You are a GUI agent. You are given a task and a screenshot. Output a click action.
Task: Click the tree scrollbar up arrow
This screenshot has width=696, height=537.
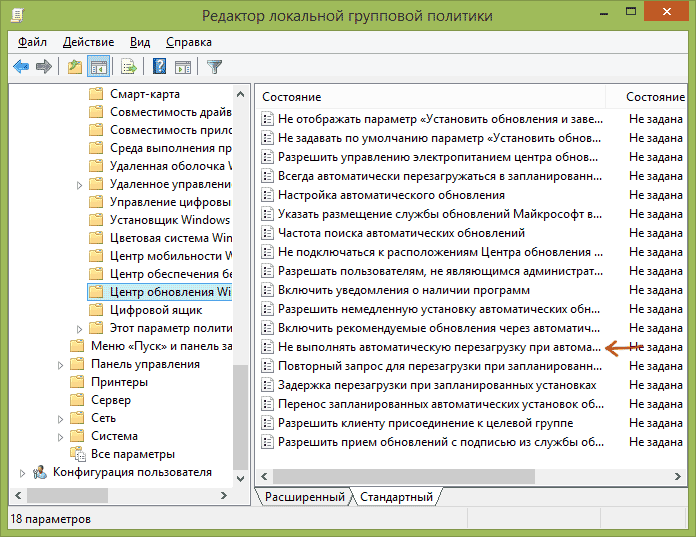(x=241, y=94)
